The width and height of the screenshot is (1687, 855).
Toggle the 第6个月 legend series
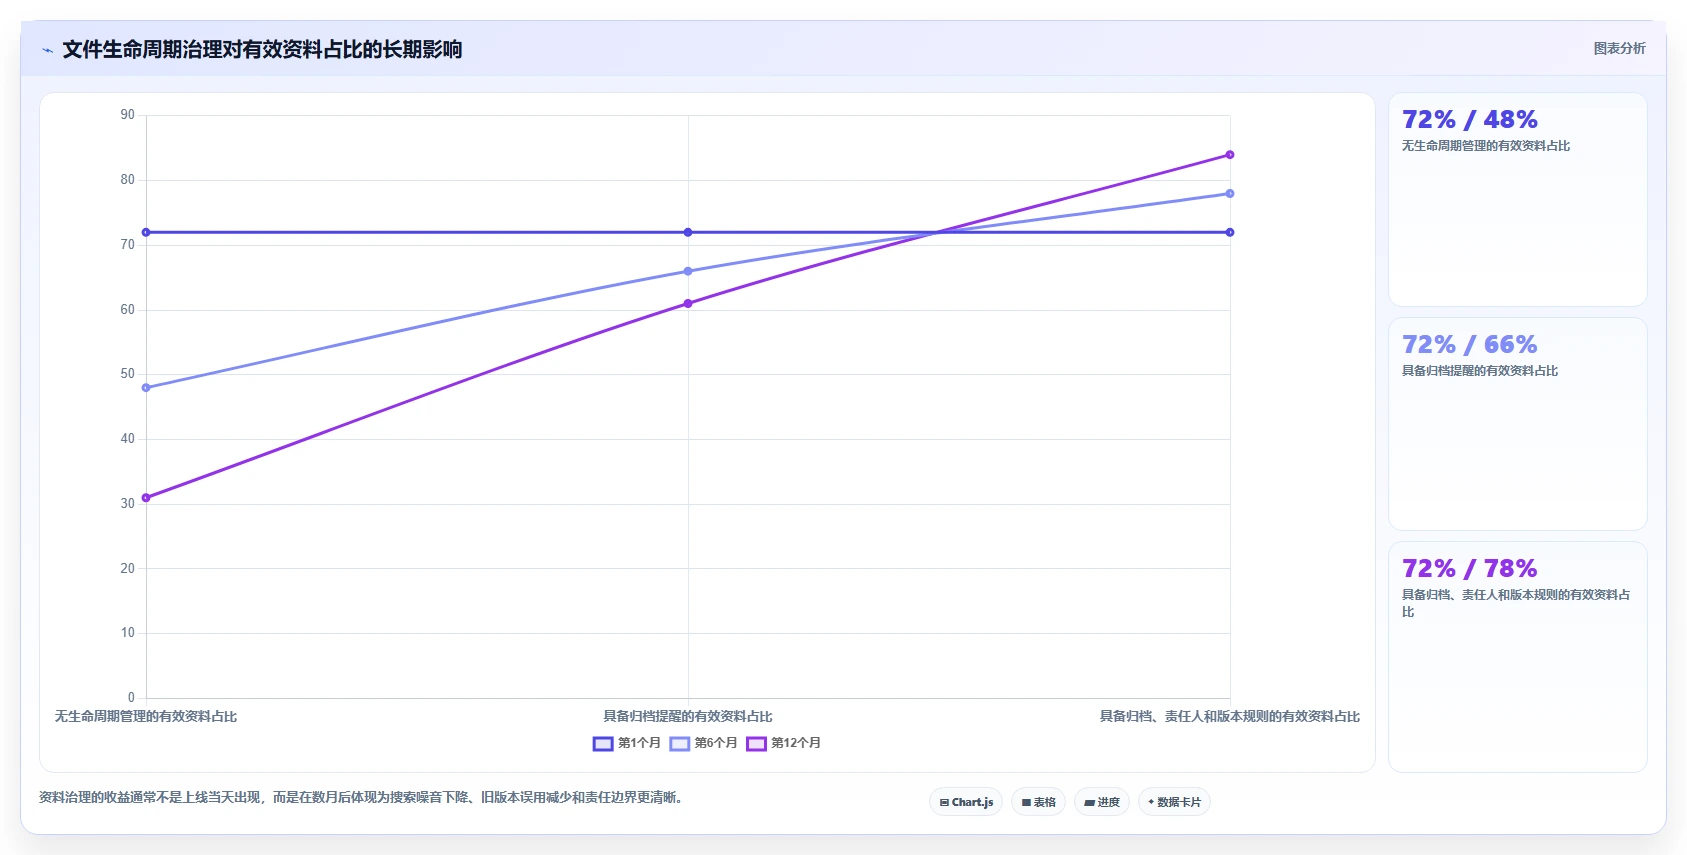pos(704,743)
